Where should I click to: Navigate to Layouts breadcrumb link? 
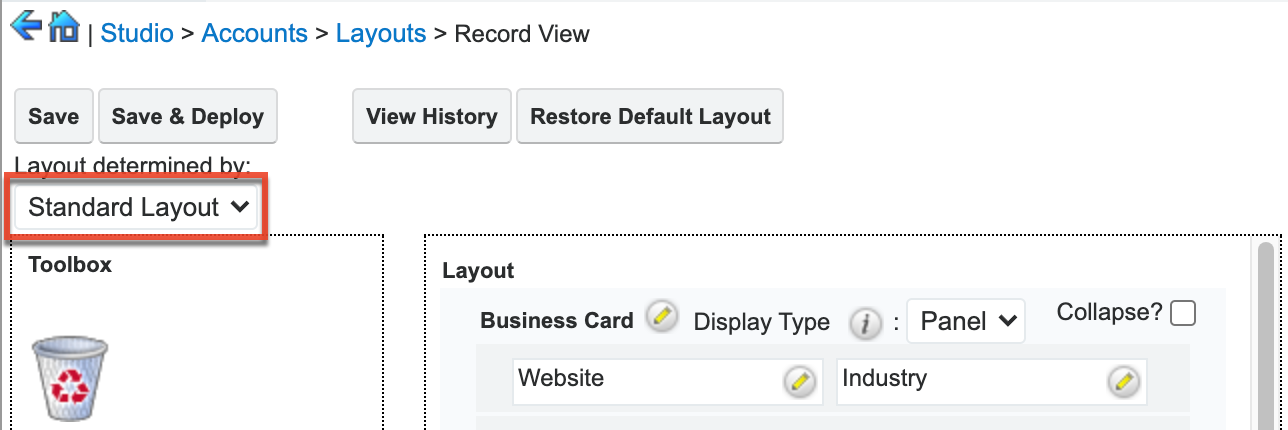coord(381,34)
